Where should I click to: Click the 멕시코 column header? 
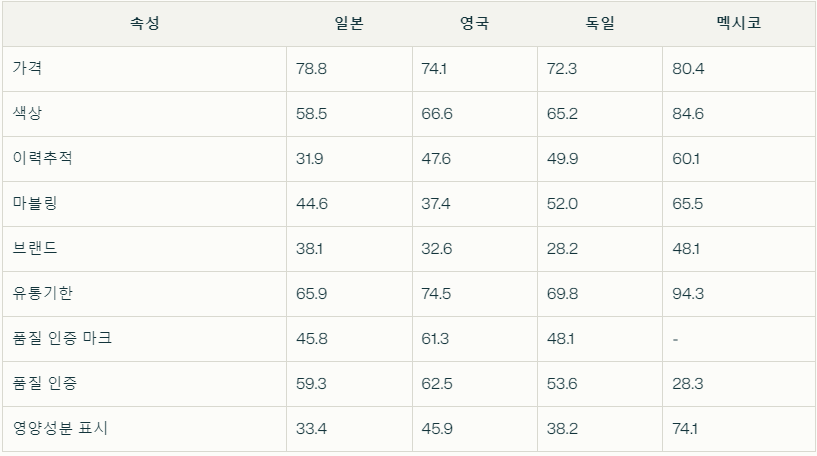pos(739,23)
